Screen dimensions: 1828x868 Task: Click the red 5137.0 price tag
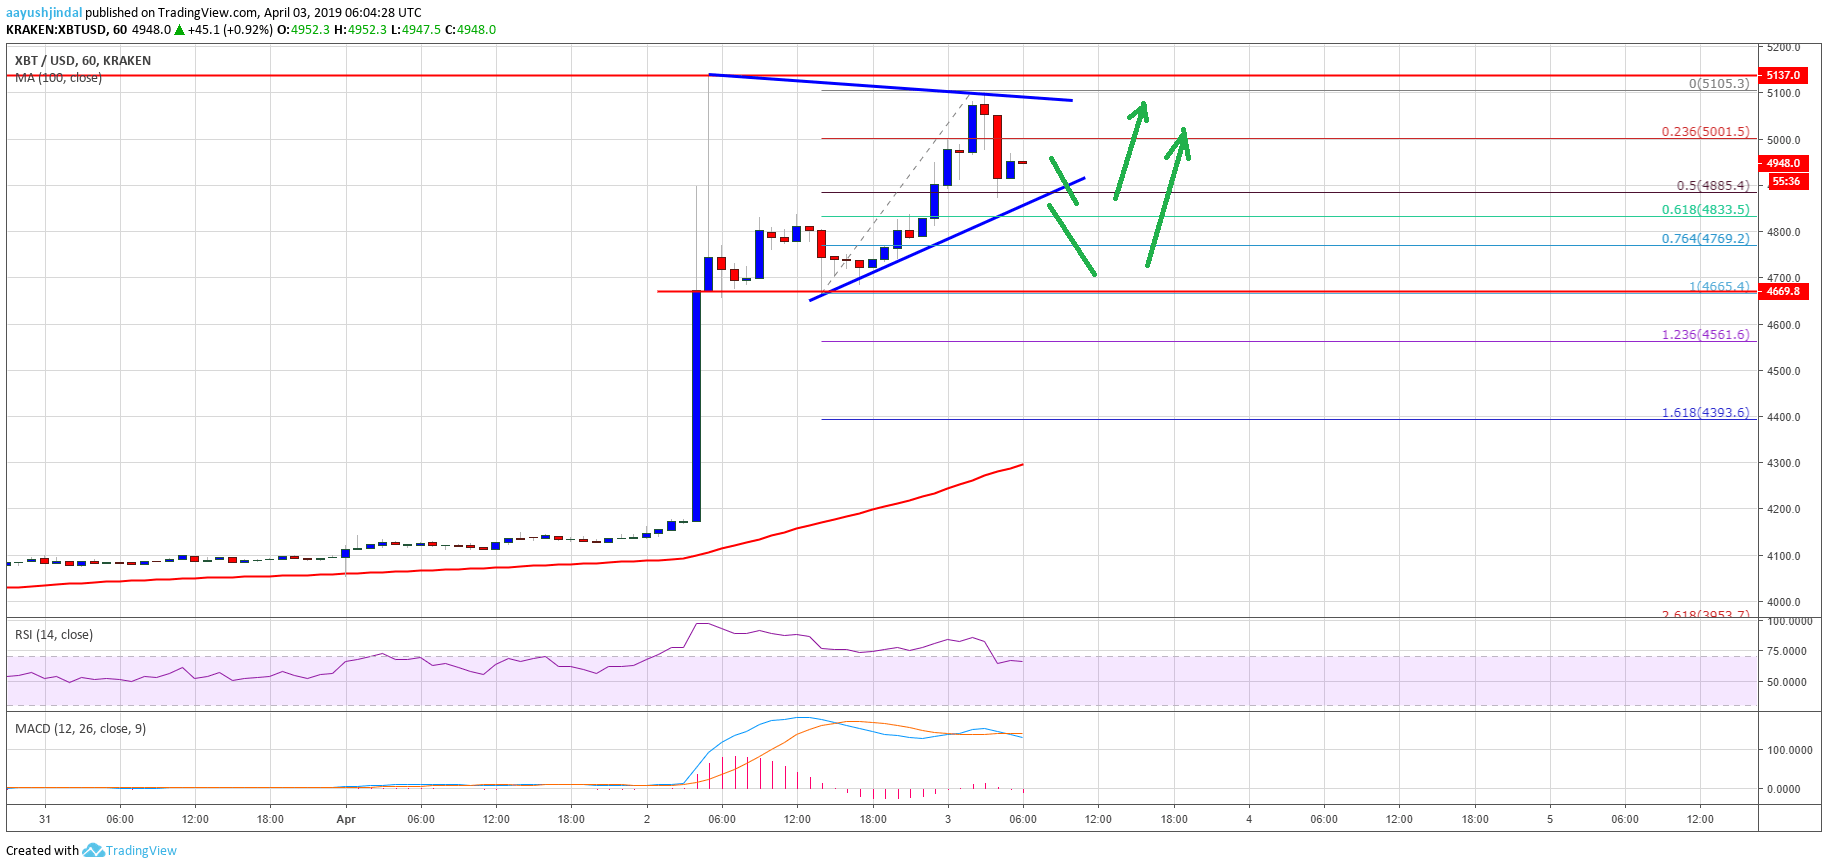[1783, 75]
